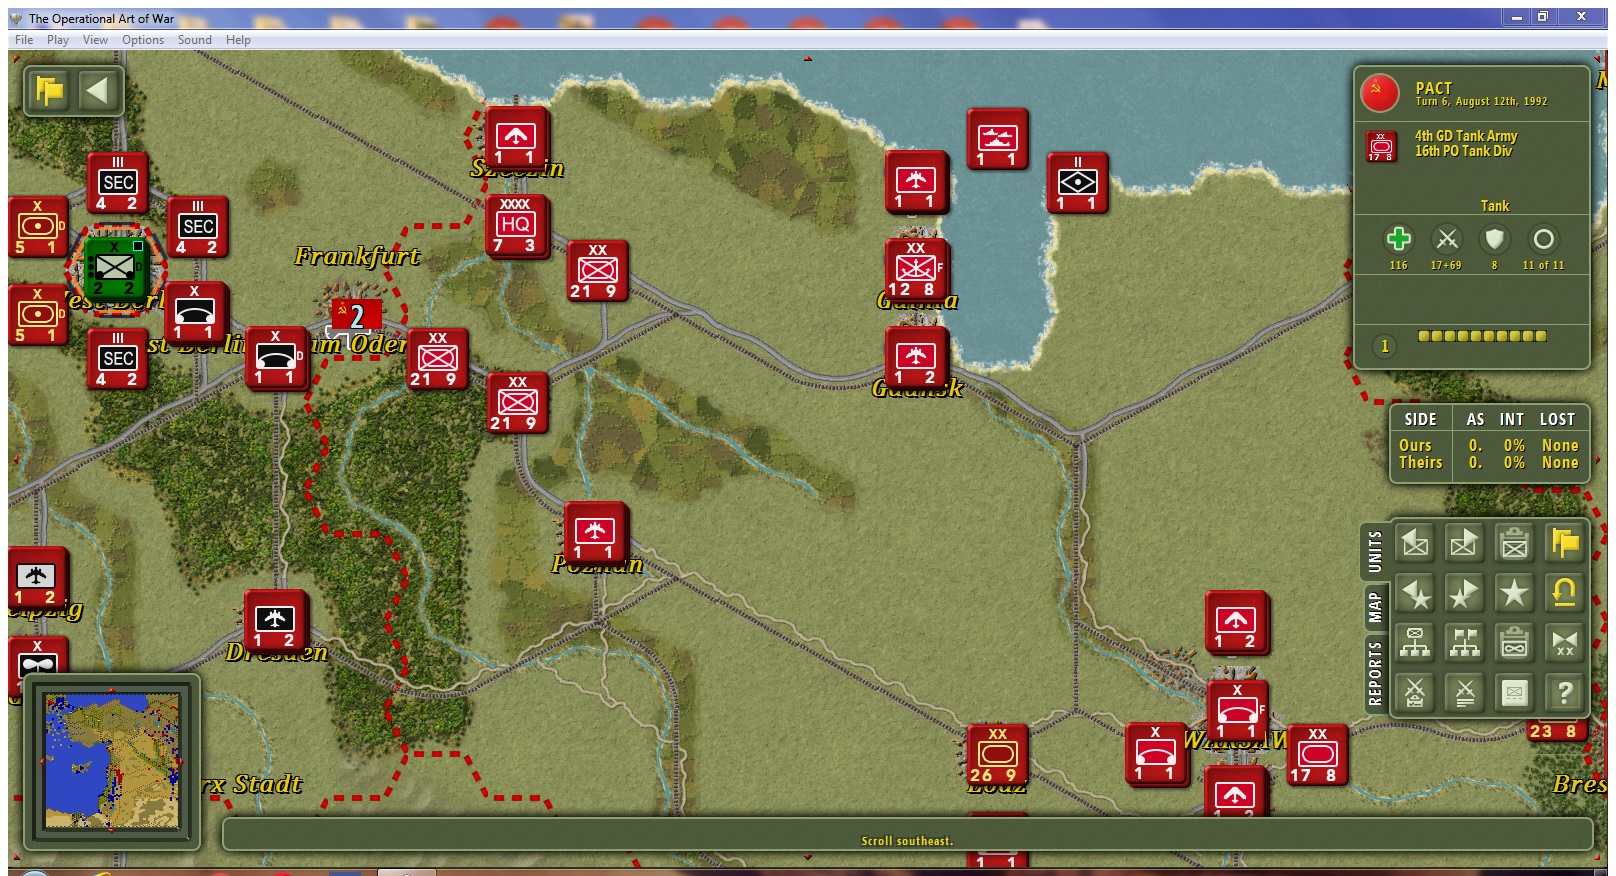The image size is (1616, 876).
Task: Click the circle movement stat icon
Action: pos(1543,239)
